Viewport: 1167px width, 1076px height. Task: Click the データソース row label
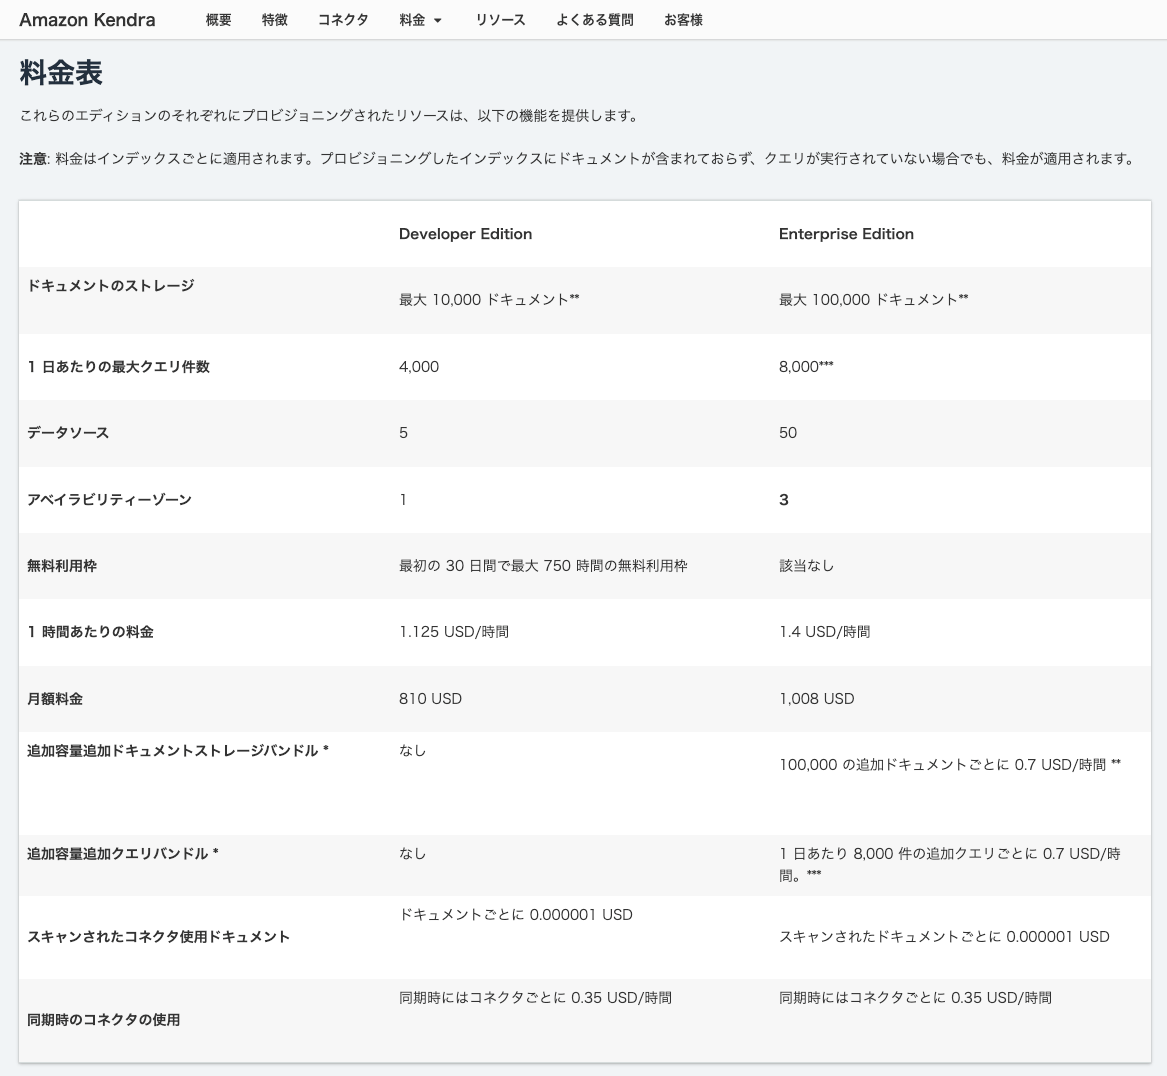pyautogui.click(x=68, y=433)
